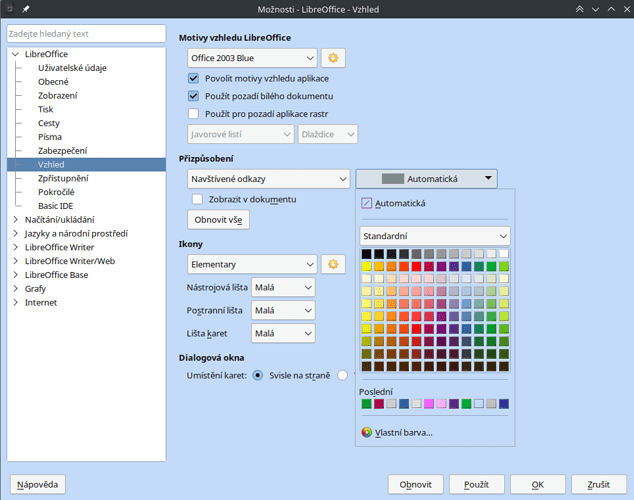Pick the white swatch in palette top row
The width and height of the screenshot is (634, 500).
tap(504, 254)
